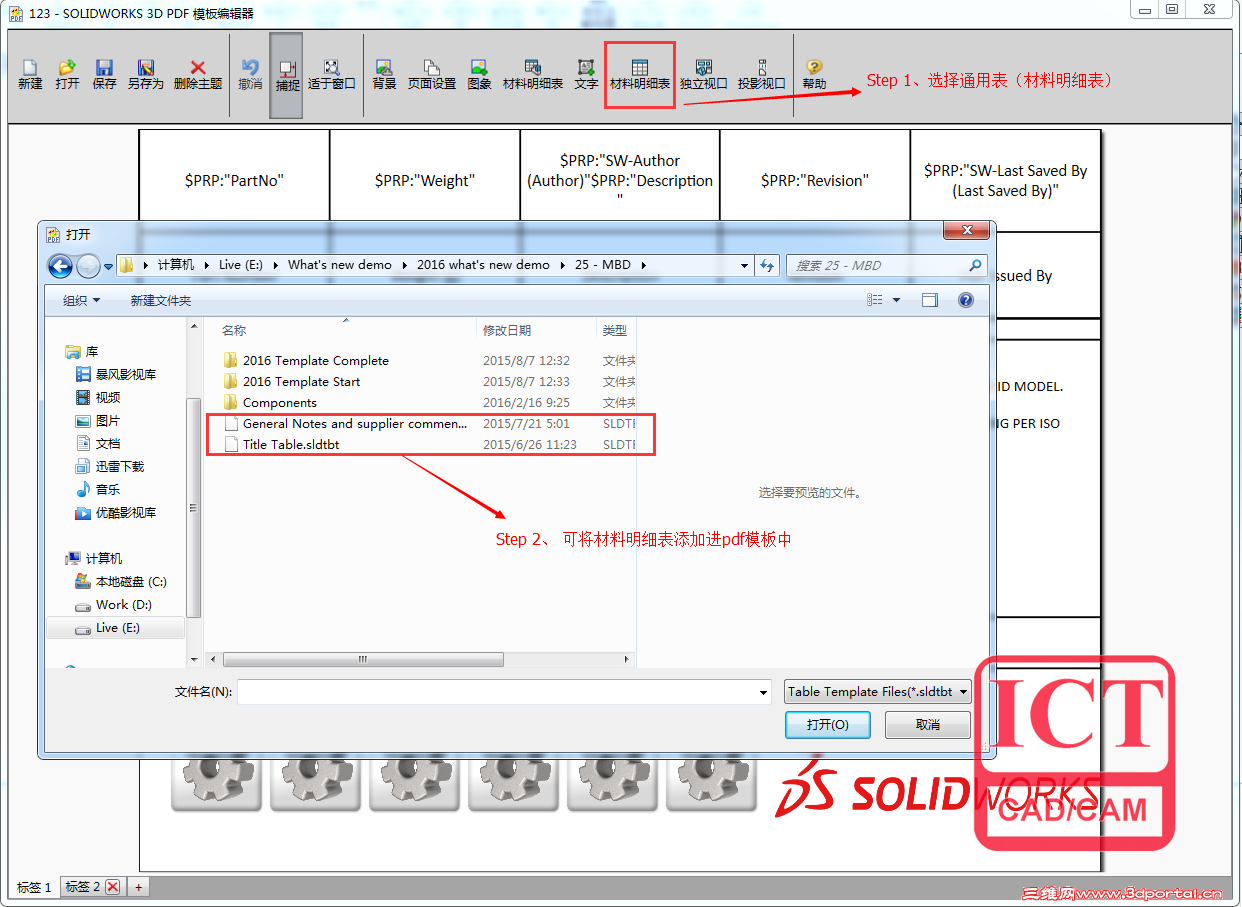
Task: Click the blue help icon in the dialog
Action: point(965,300)
